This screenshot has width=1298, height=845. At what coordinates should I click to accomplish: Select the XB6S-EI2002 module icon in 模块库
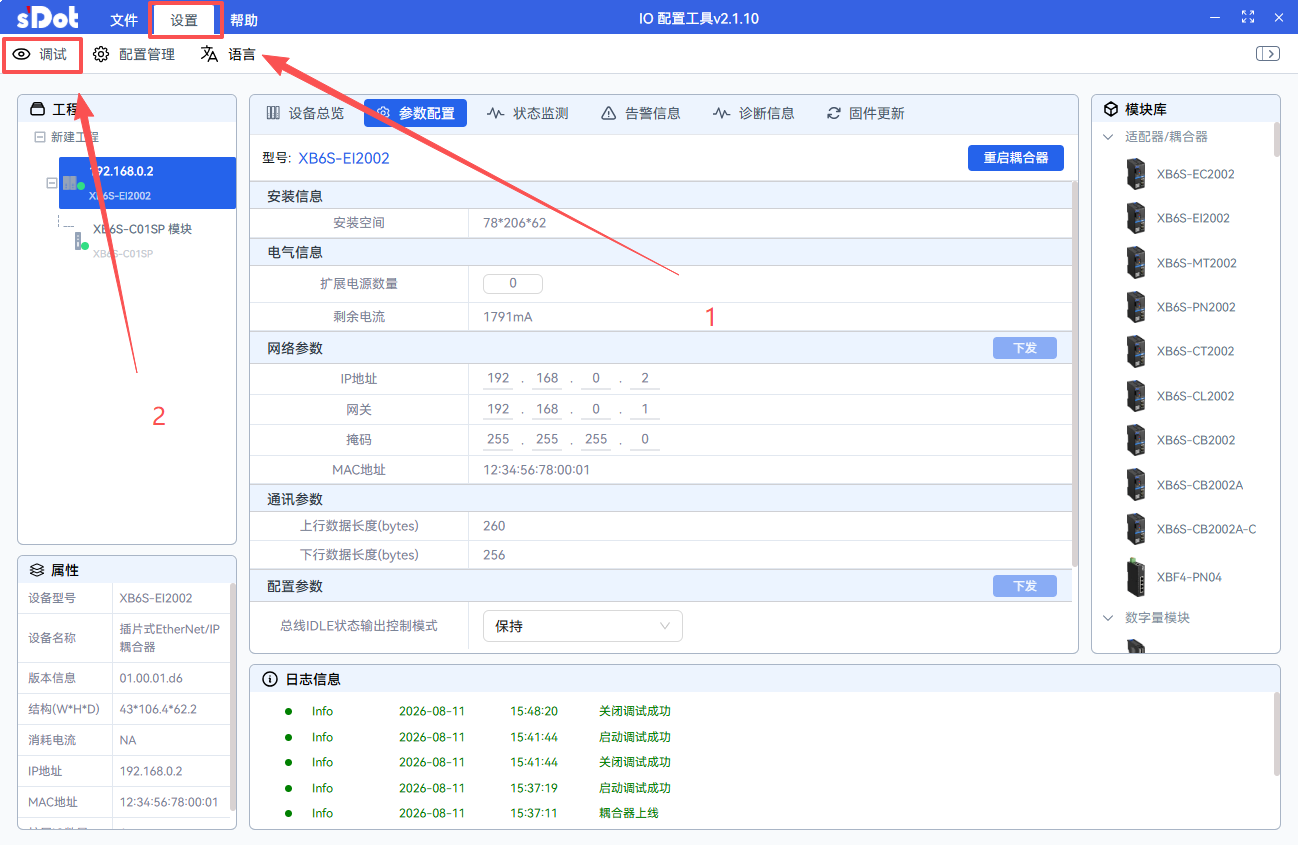[1135, 218]
